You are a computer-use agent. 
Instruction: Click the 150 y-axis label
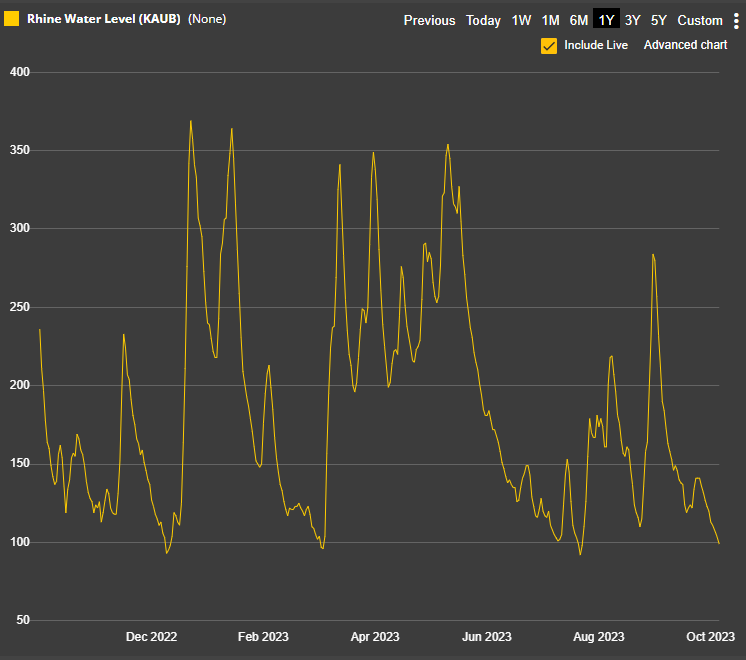[x=20, y=463]
